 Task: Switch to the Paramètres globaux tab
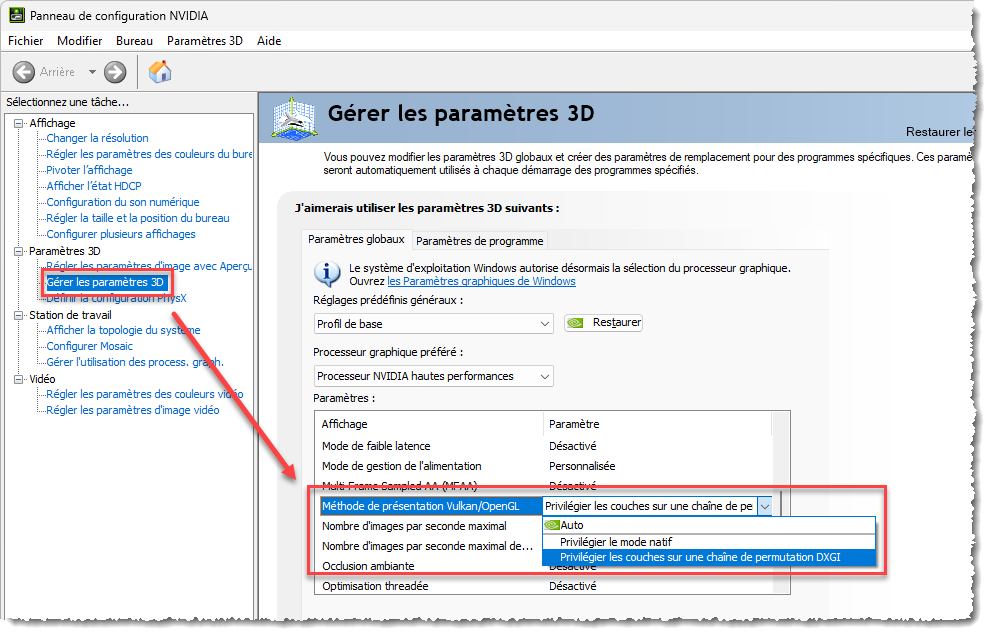pos(356,239)
